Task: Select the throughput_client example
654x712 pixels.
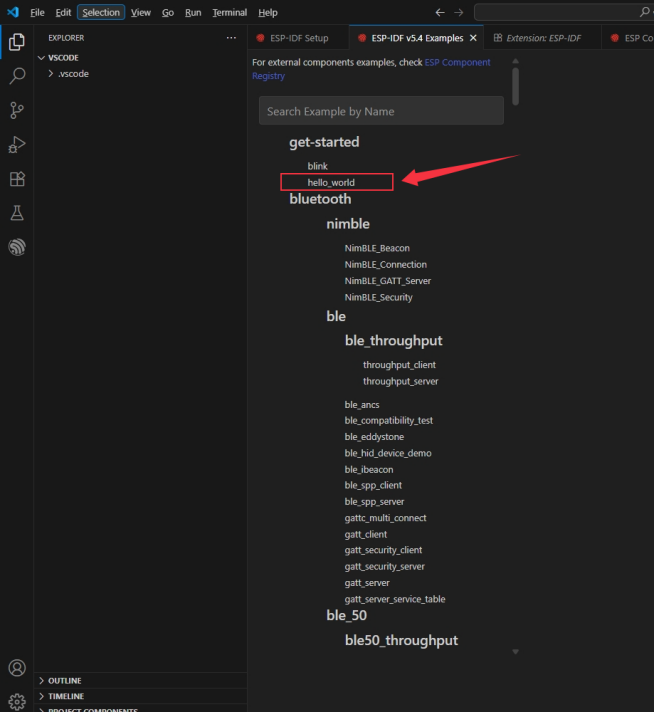Action: tap(399, 365)
